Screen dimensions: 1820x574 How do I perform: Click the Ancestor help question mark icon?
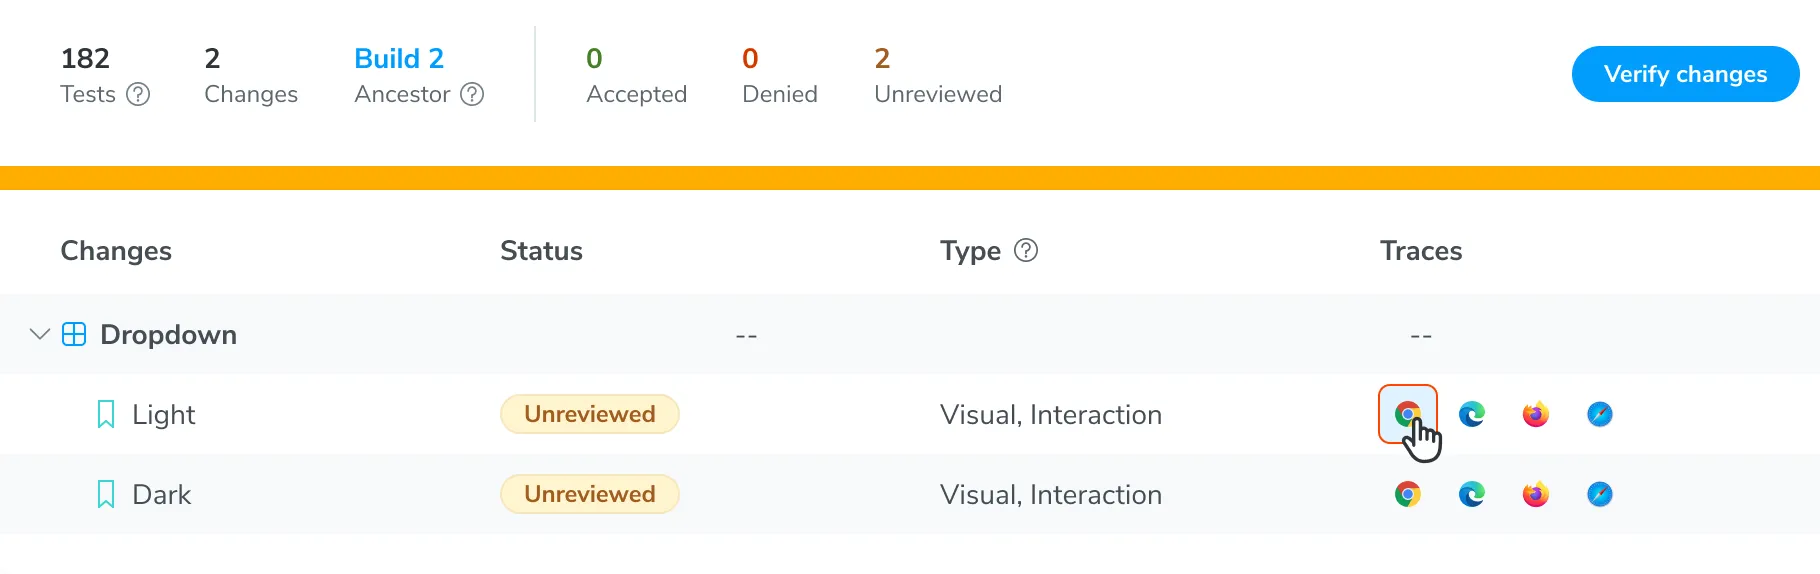pos(472,94)
